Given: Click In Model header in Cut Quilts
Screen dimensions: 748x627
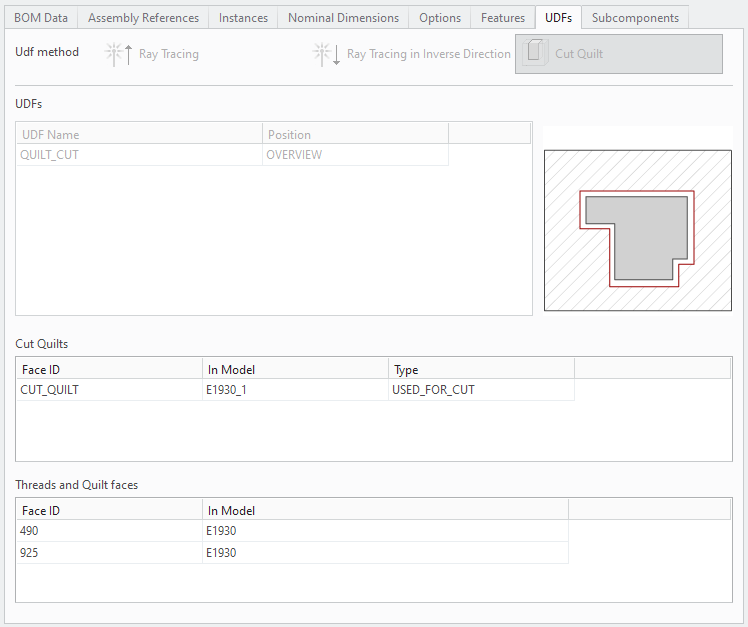Looking at the screenshot, I should click(295, 370).
